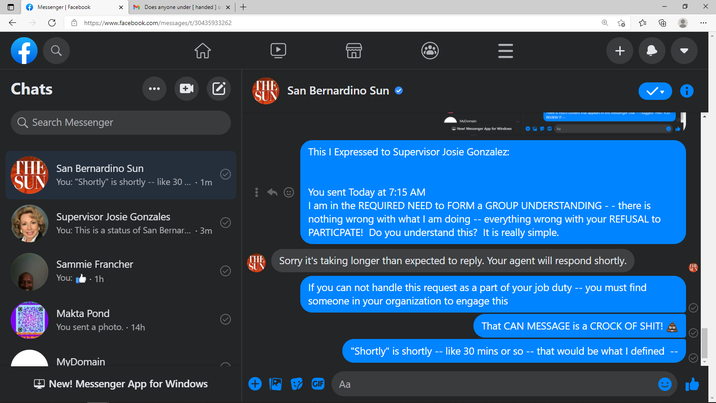
Task: Open MyDomain conversation
Action: (x=121, y=360)
